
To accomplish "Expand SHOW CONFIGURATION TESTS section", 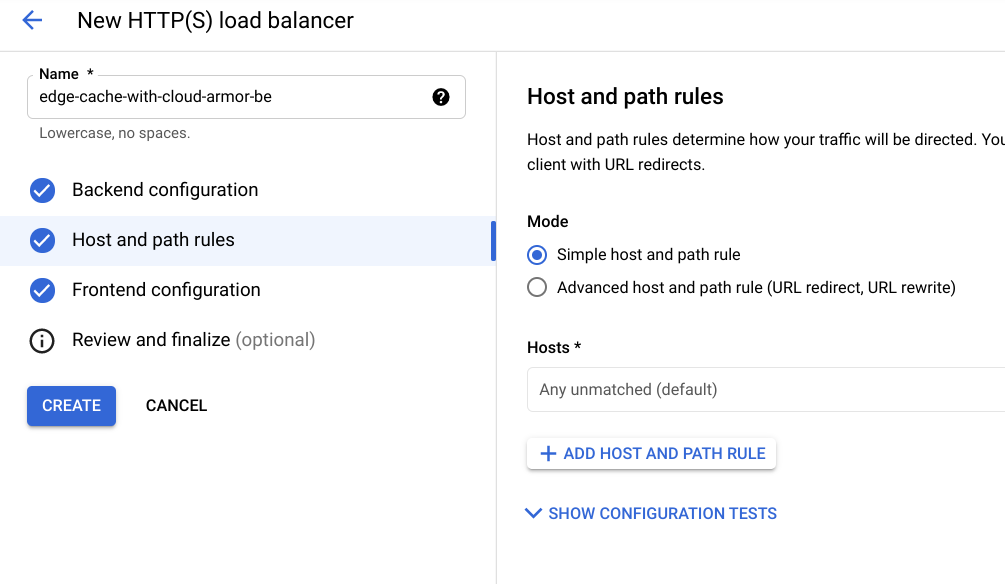I will click(x=662, y=514).
